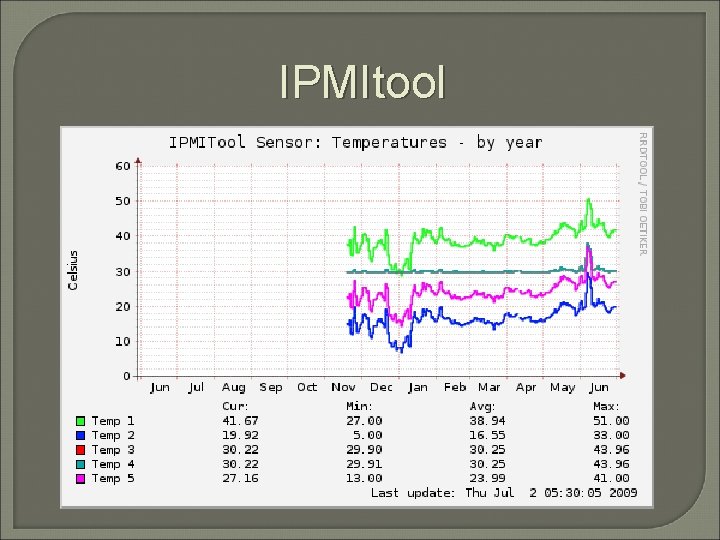Click the 'Avg:' column header
Screen dimensions: 720x540
(x=483, y=406)
